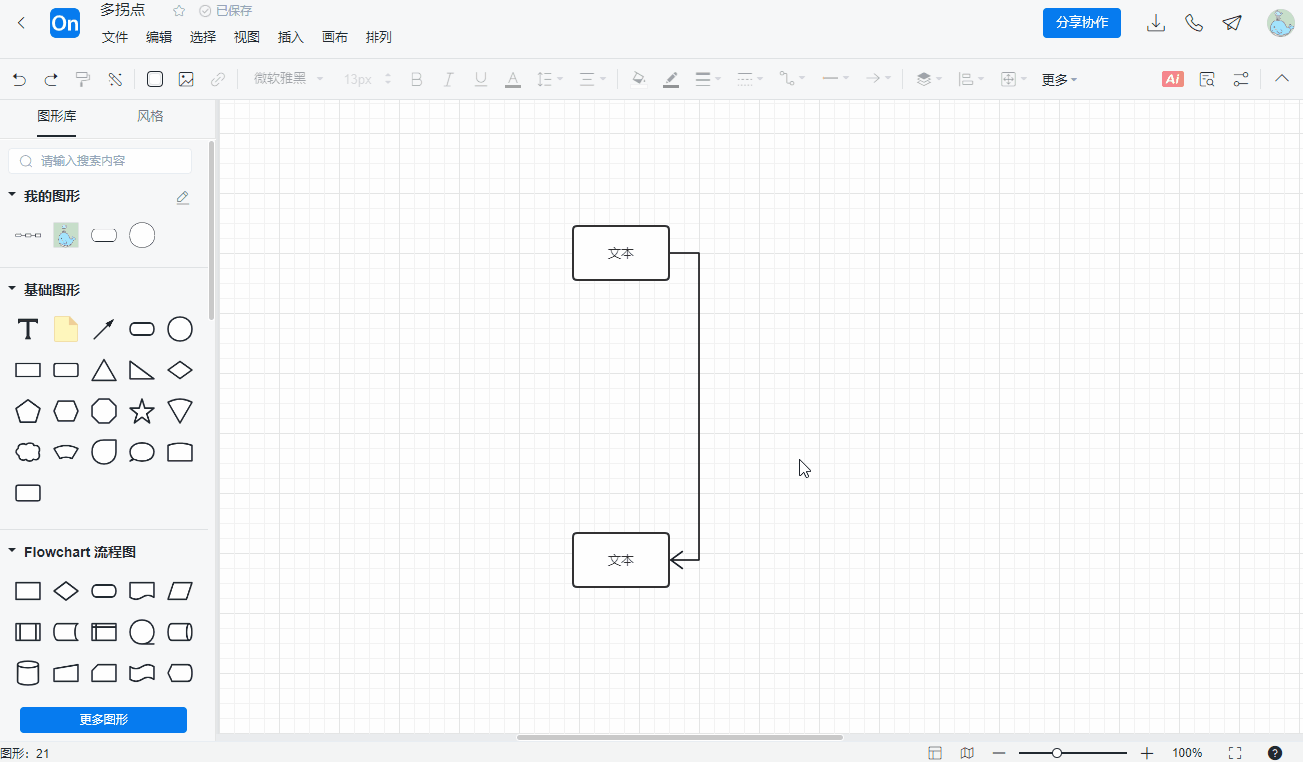This screenshot has width=1303, height=762.
Task: Click the paper plane publish icon
Action: (1232, 23)
